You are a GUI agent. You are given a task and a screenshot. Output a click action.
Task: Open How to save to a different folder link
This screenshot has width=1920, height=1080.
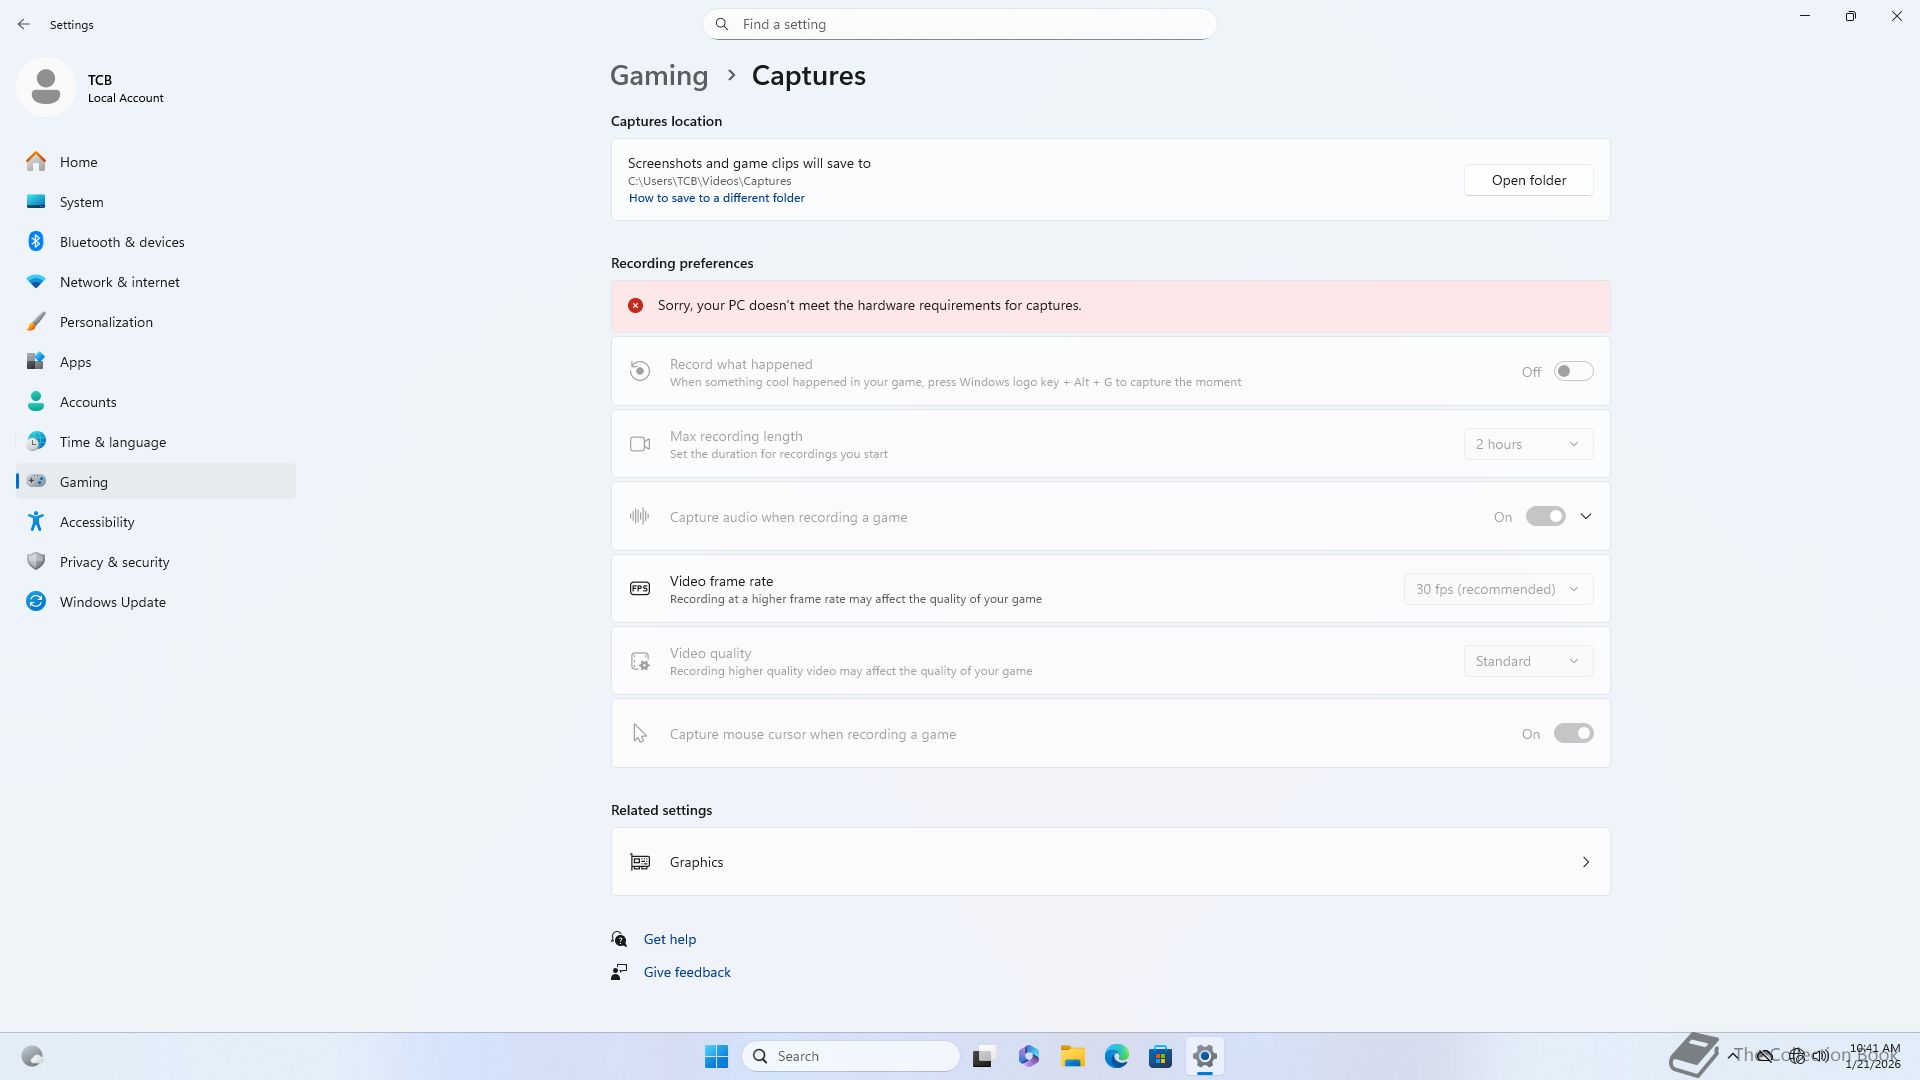[716, 198]
